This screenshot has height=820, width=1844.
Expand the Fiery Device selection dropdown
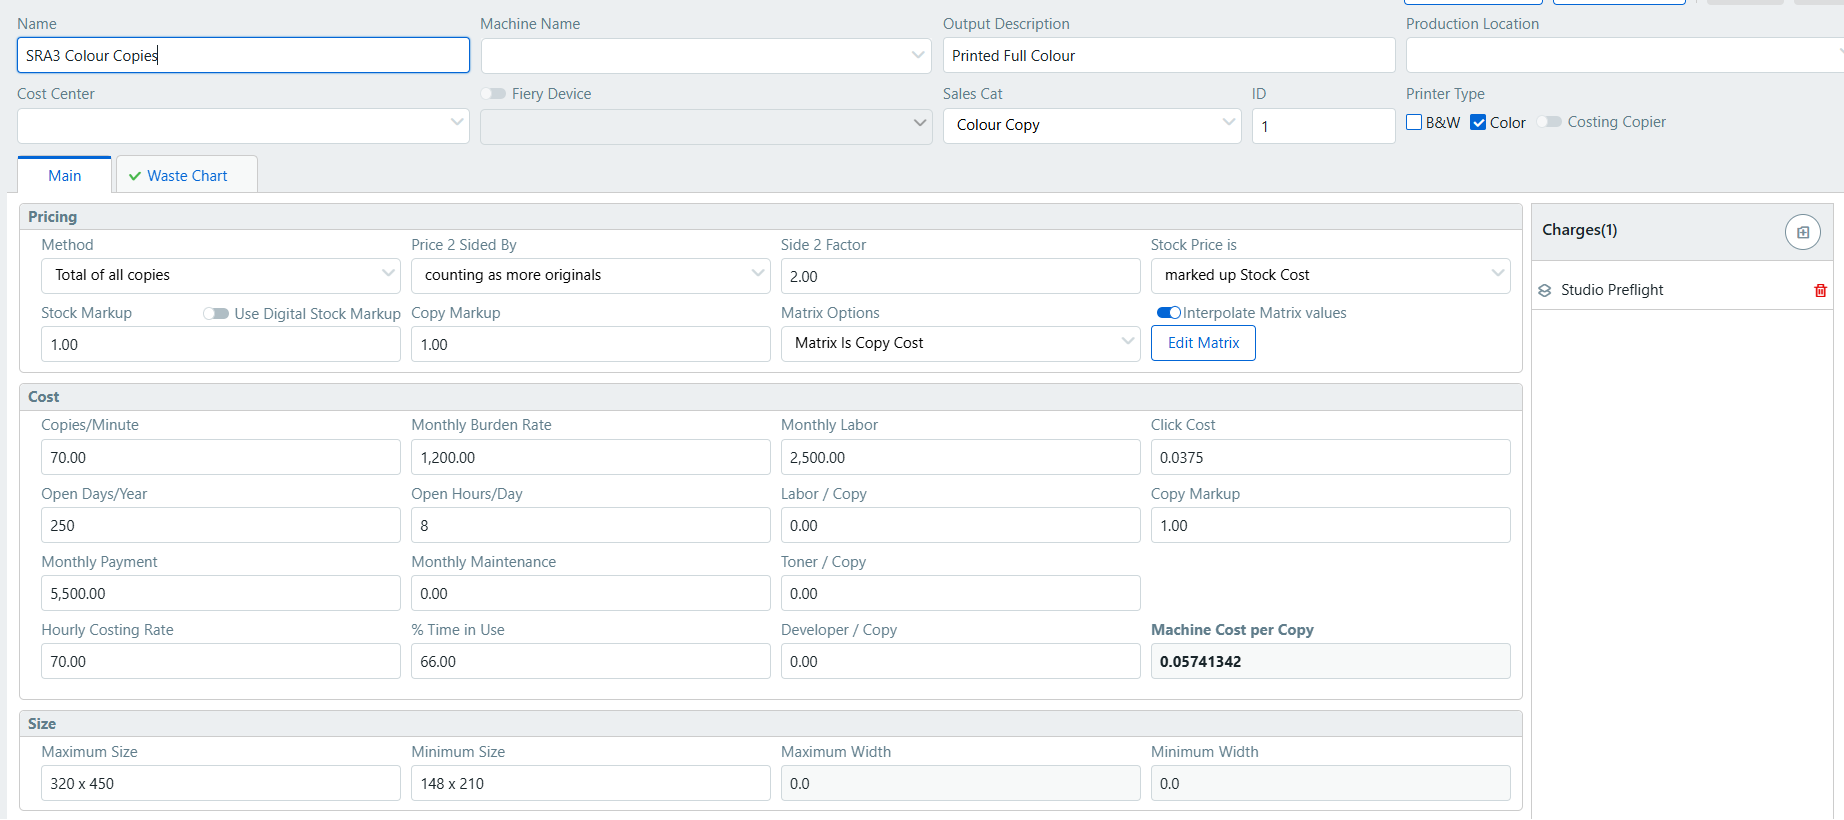point(706,126)
